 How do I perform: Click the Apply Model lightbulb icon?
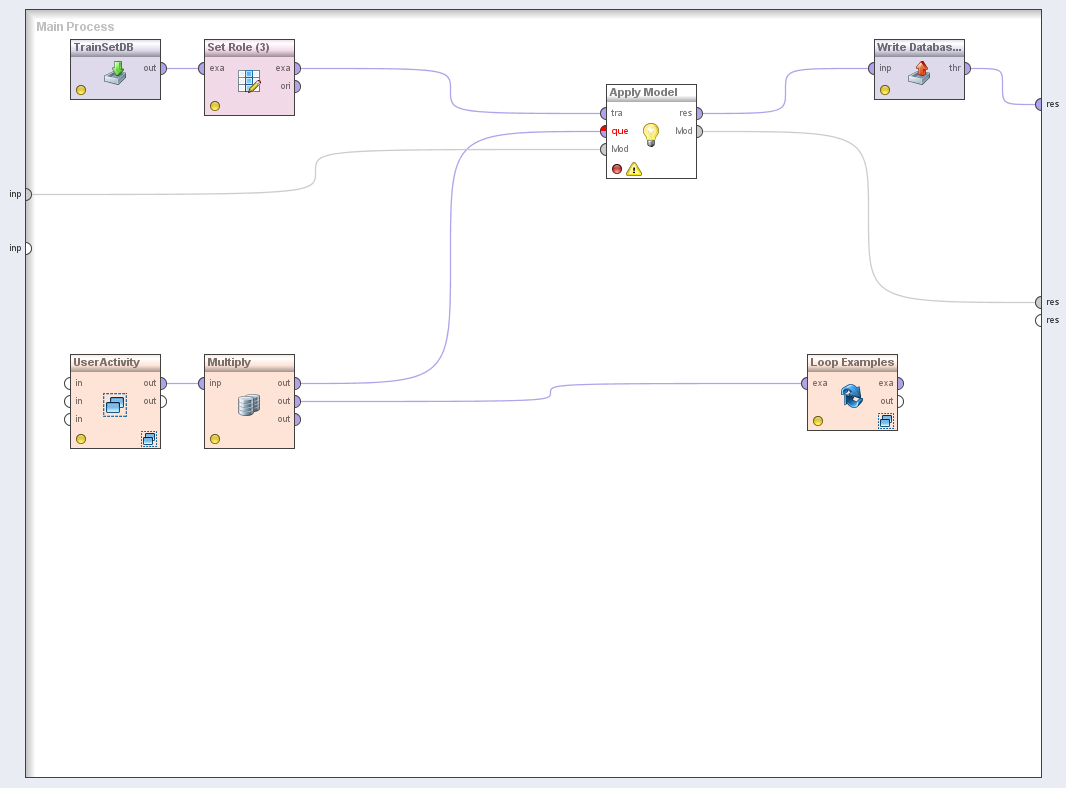(x=651, y=134)
